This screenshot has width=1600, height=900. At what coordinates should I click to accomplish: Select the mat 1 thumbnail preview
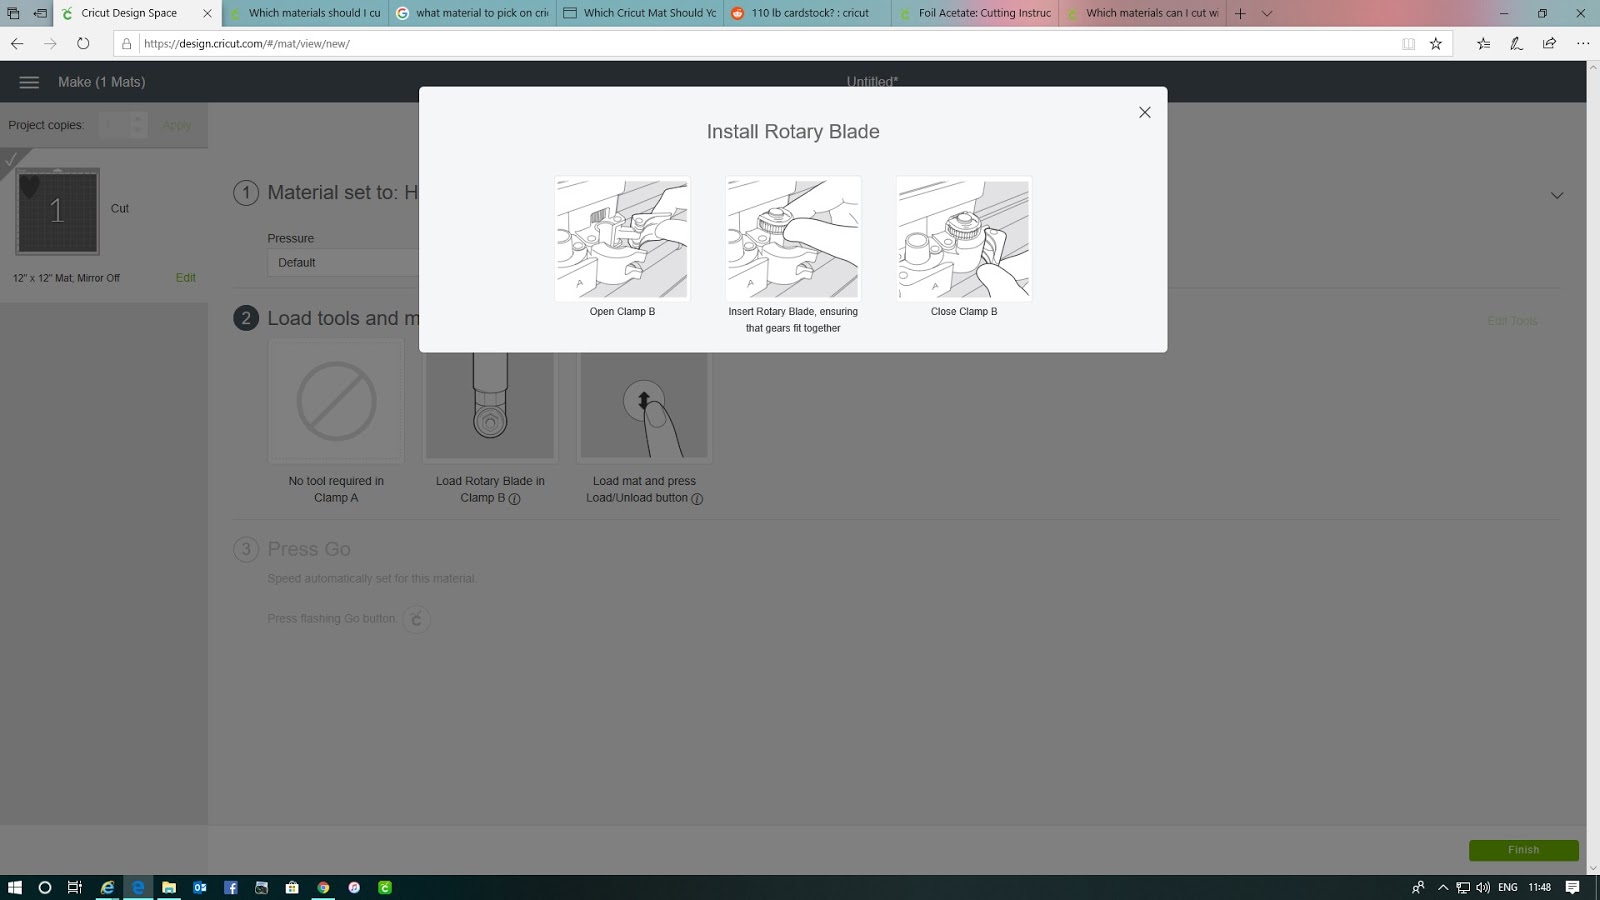tap(57, 211)
